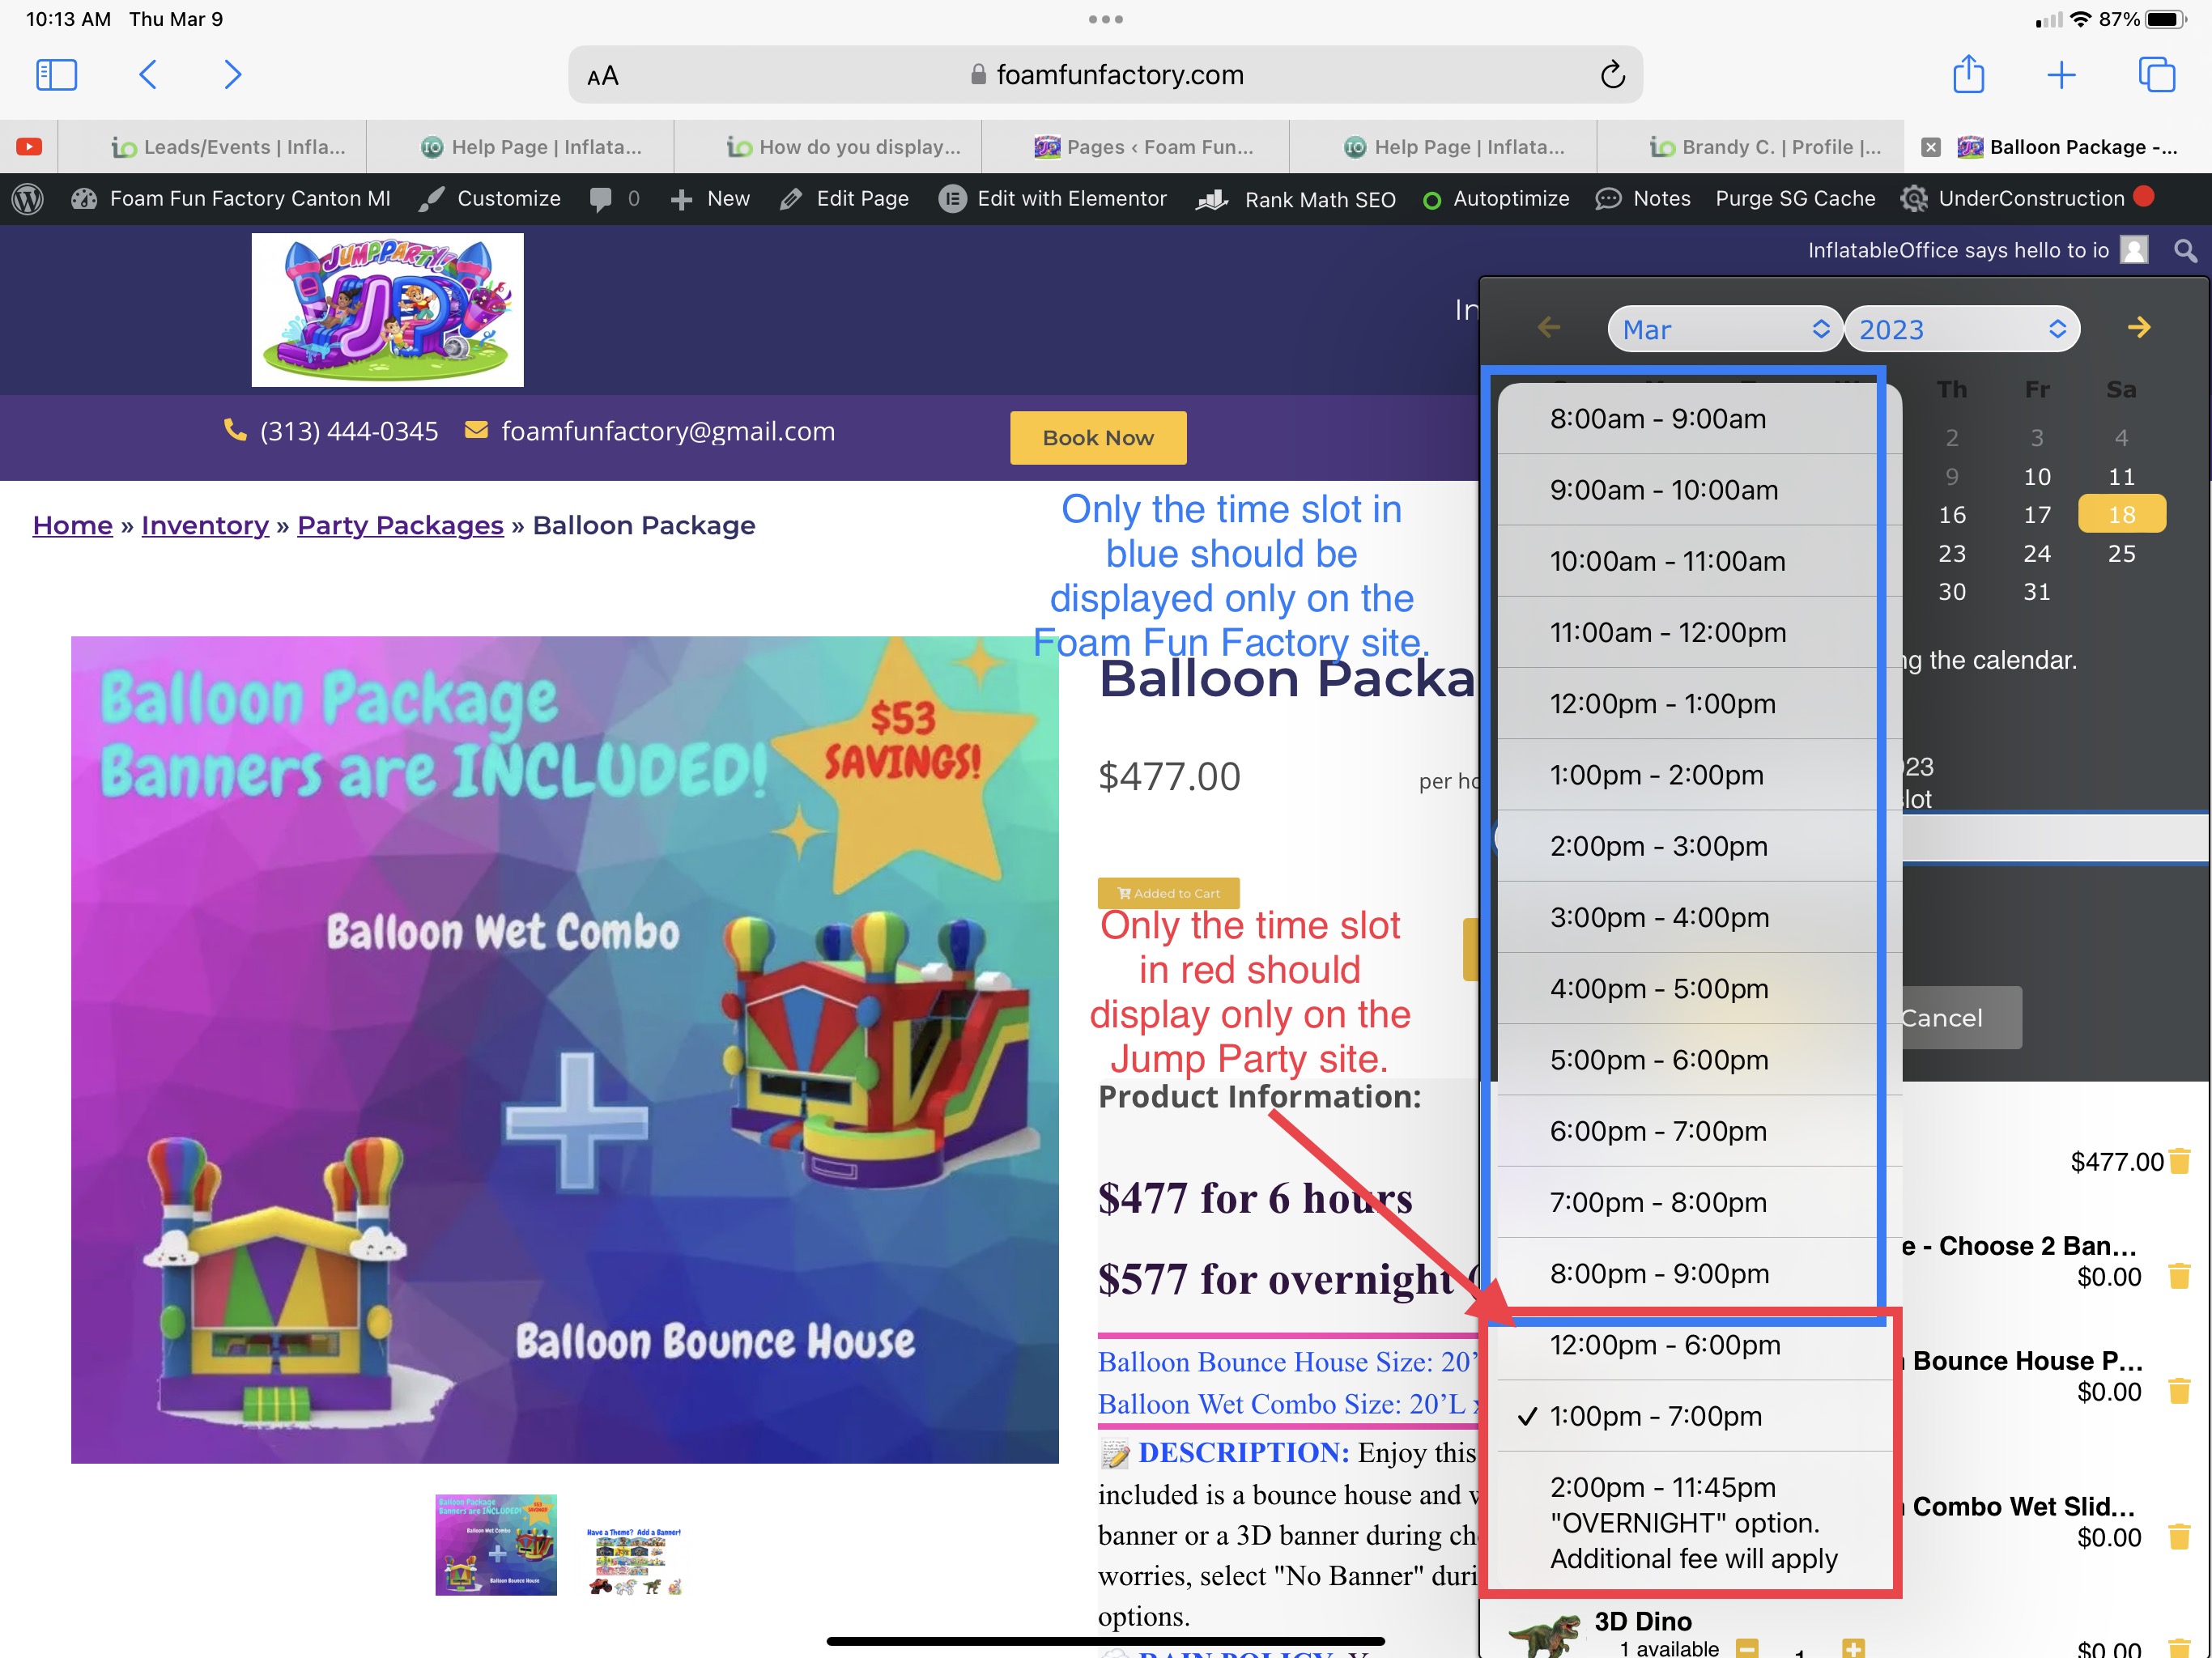
Task: Click the Book Now button
Action: click(x=1097, y=438)
